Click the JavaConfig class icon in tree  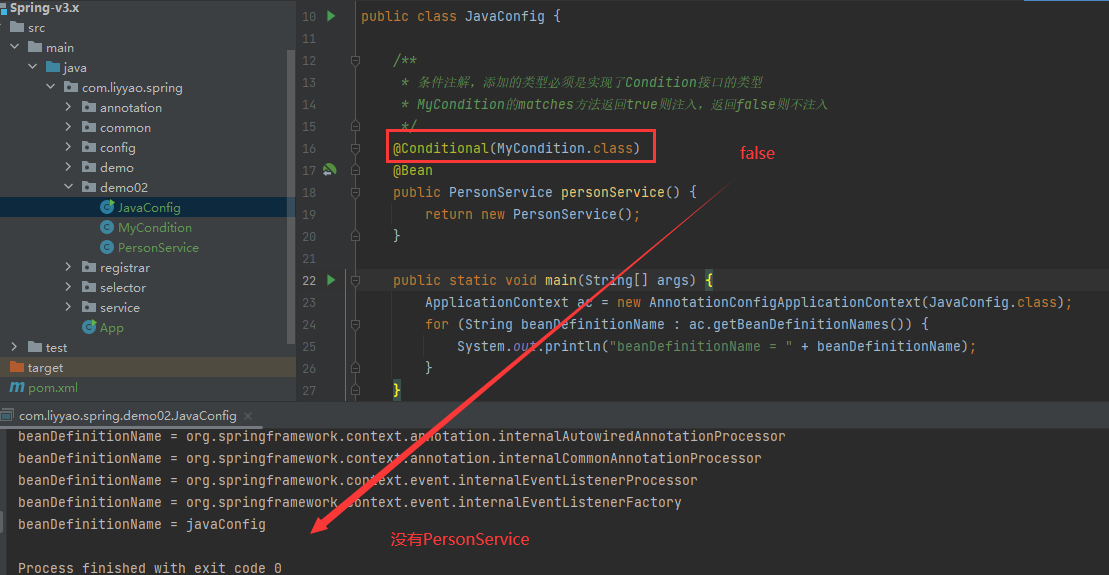[x=107, y=207]
